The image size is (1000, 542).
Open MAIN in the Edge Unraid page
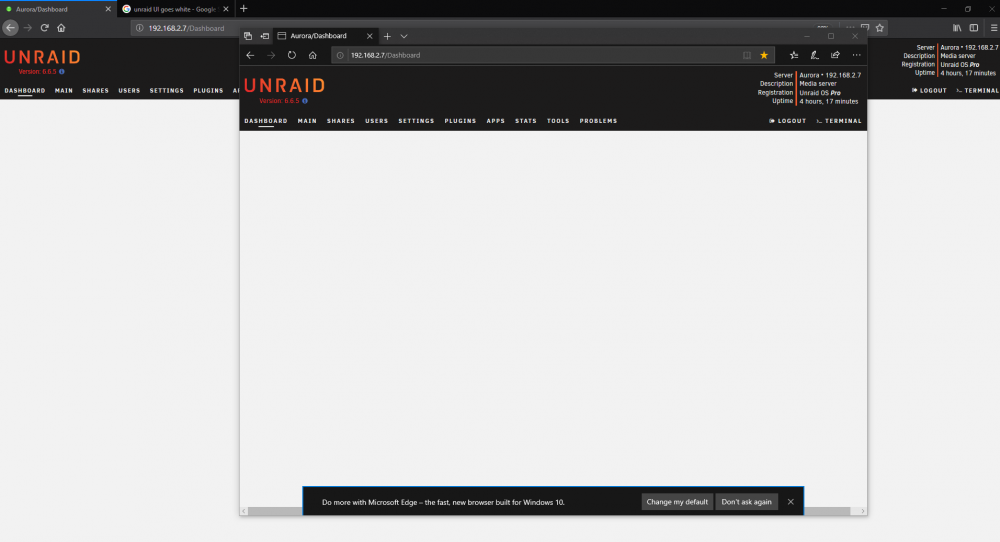307,121
